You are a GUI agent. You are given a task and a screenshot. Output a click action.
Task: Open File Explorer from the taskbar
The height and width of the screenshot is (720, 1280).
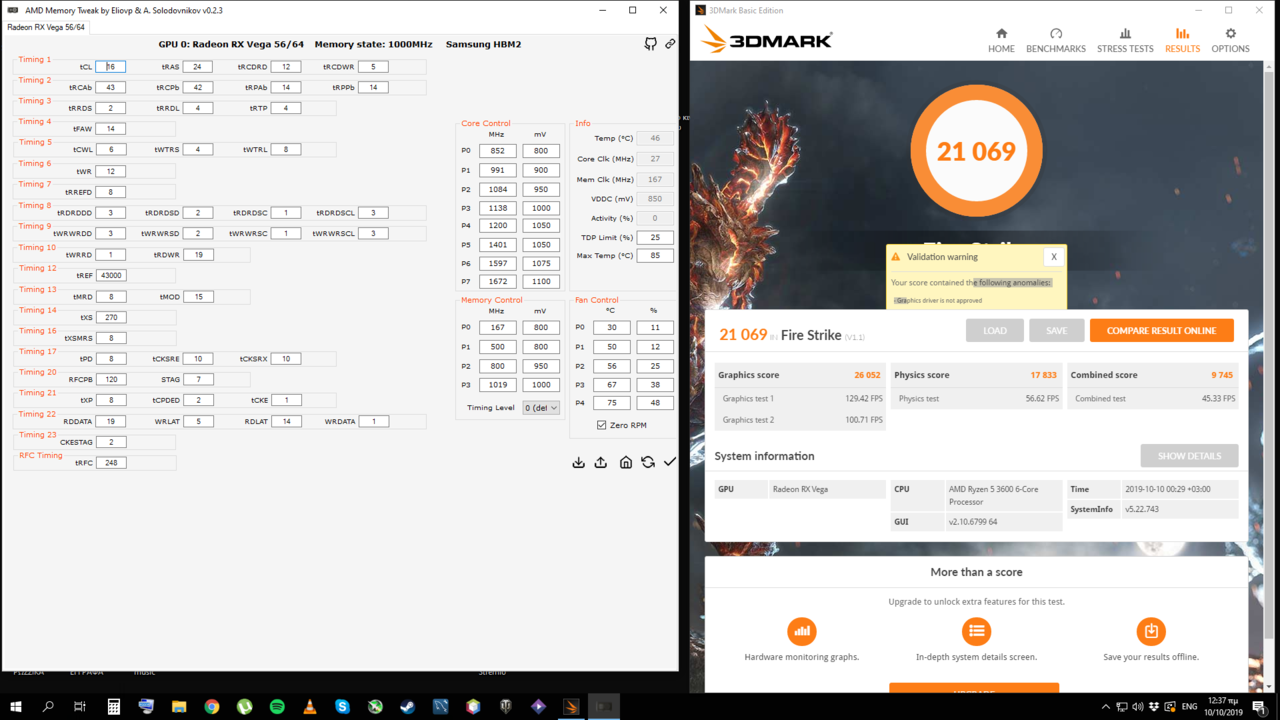179,706
